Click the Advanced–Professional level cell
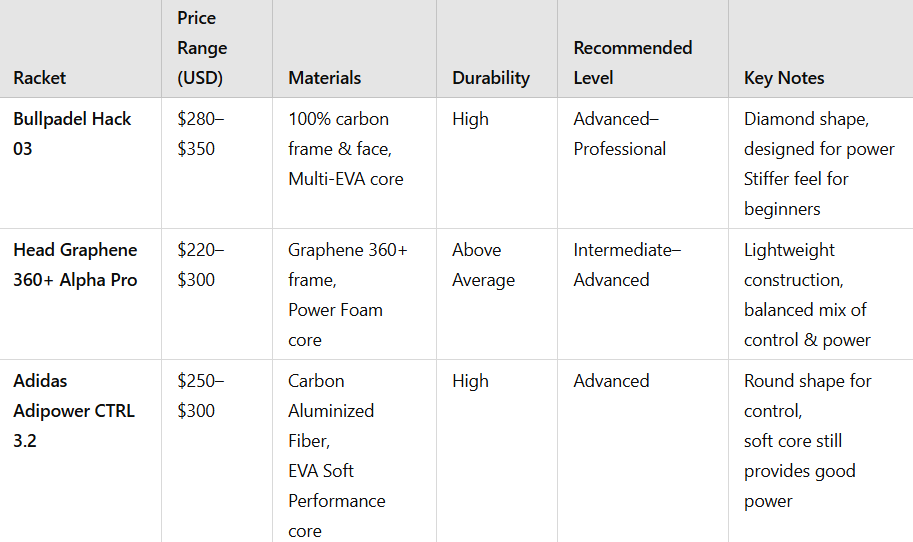913x542 pixels. (x=620, y=134)
